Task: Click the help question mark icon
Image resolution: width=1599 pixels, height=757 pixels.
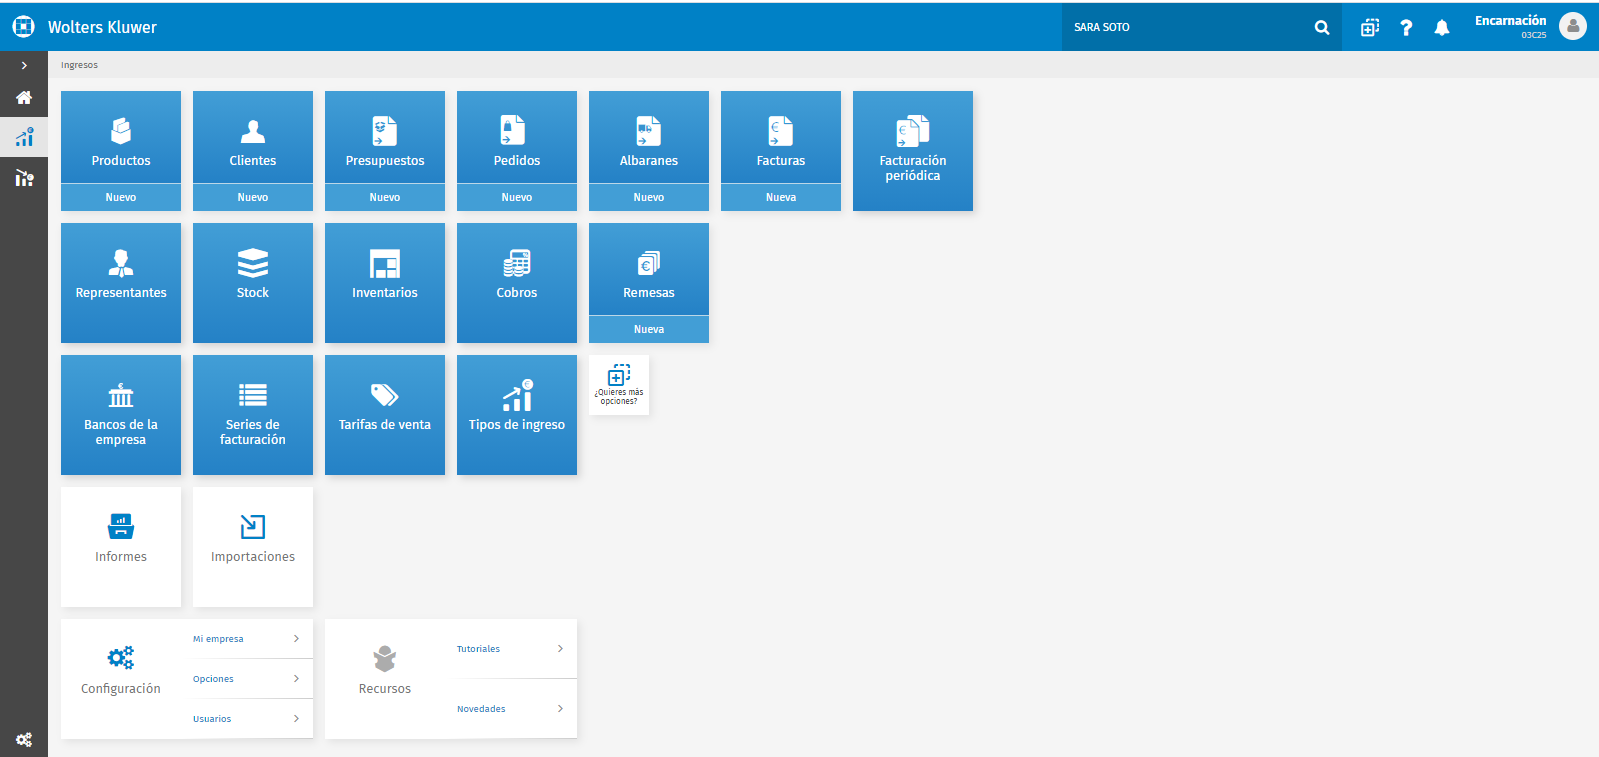Action: pos(1406,28)
